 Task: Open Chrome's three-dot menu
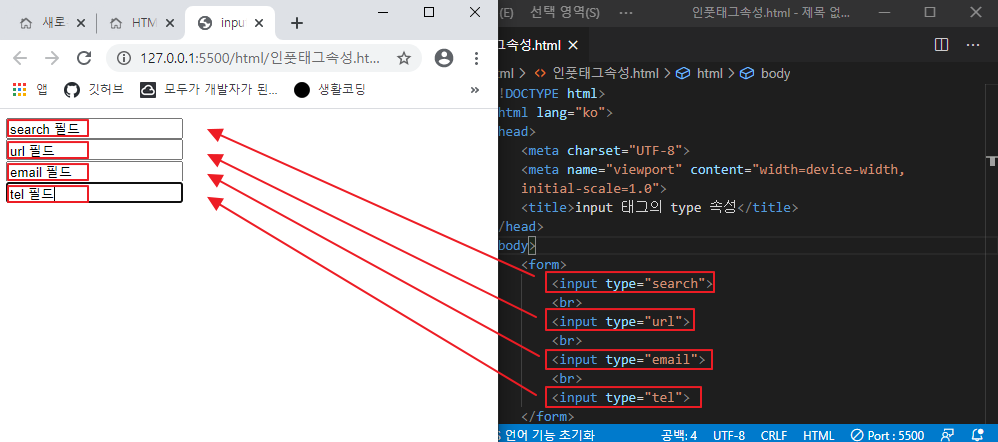[477, 59]
